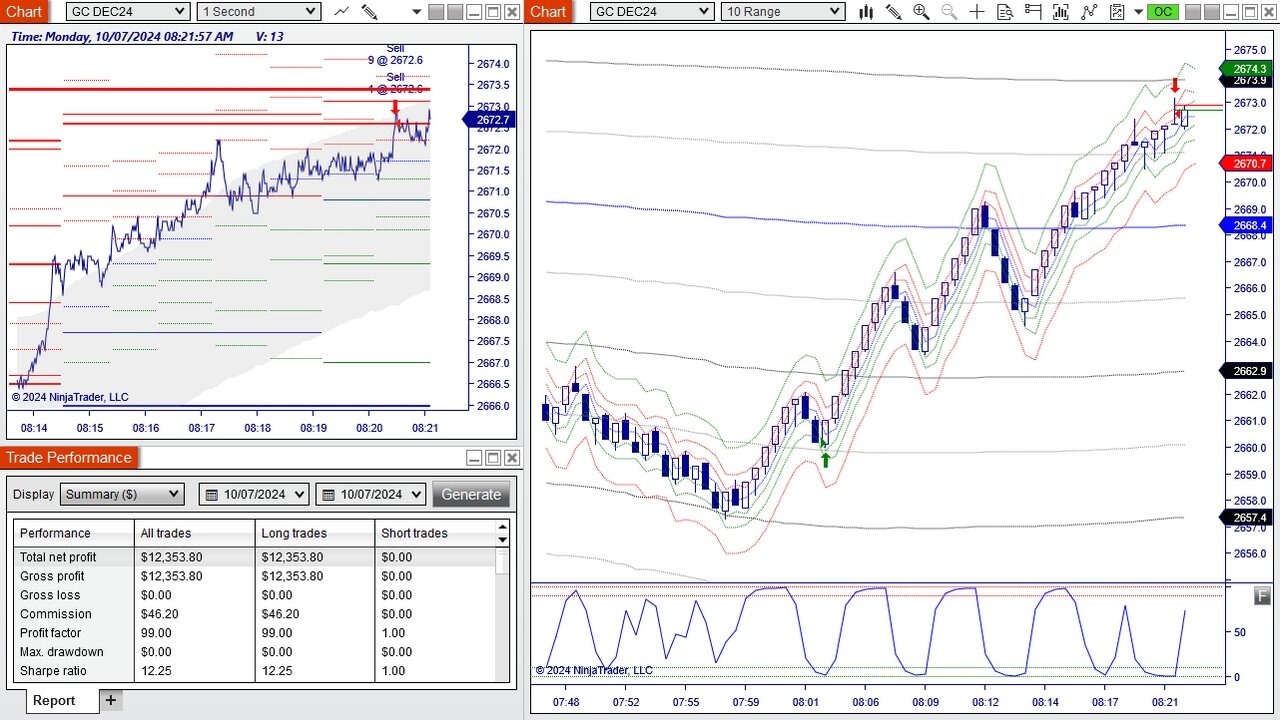The height and width of the screenshot is (720, 1280).
Task: Toggle first link square in right chart
Action: coord(1194,12)
